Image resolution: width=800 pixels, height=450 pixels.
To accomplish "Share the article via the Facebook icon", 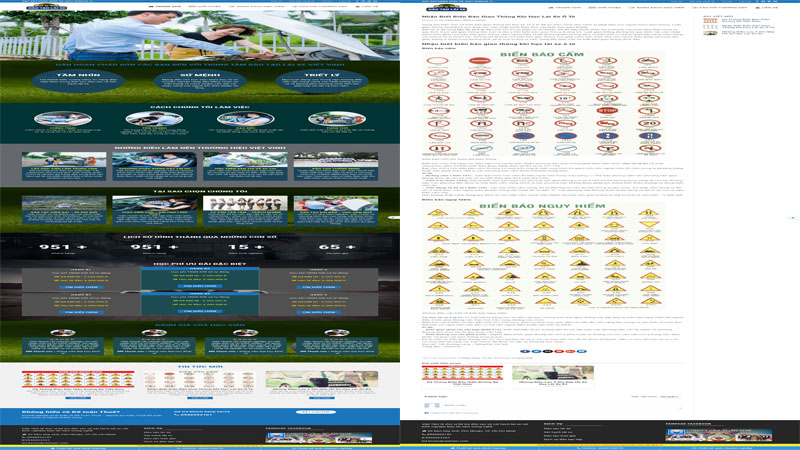I will (524, 352).
